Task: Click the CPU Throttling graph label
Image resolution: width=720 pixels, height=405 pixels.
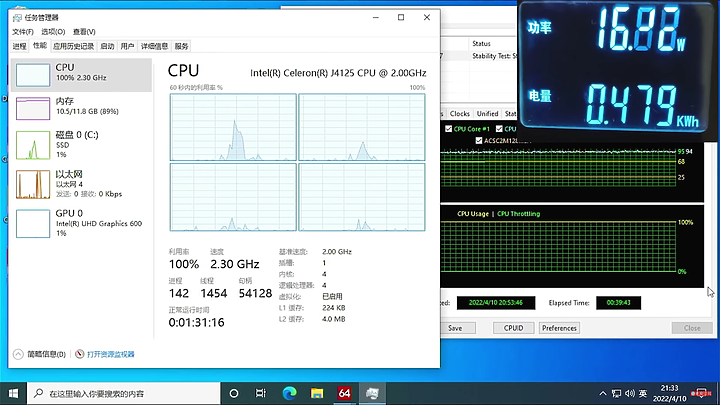Action: pyautogui.click(x=518, y=214)
